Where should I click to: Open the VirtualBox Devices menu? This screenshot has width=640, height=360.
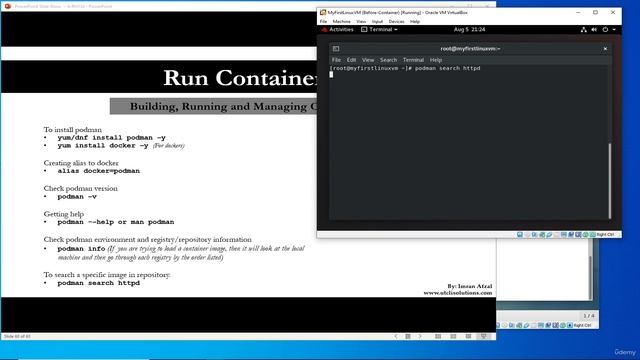tap(396, 21)
